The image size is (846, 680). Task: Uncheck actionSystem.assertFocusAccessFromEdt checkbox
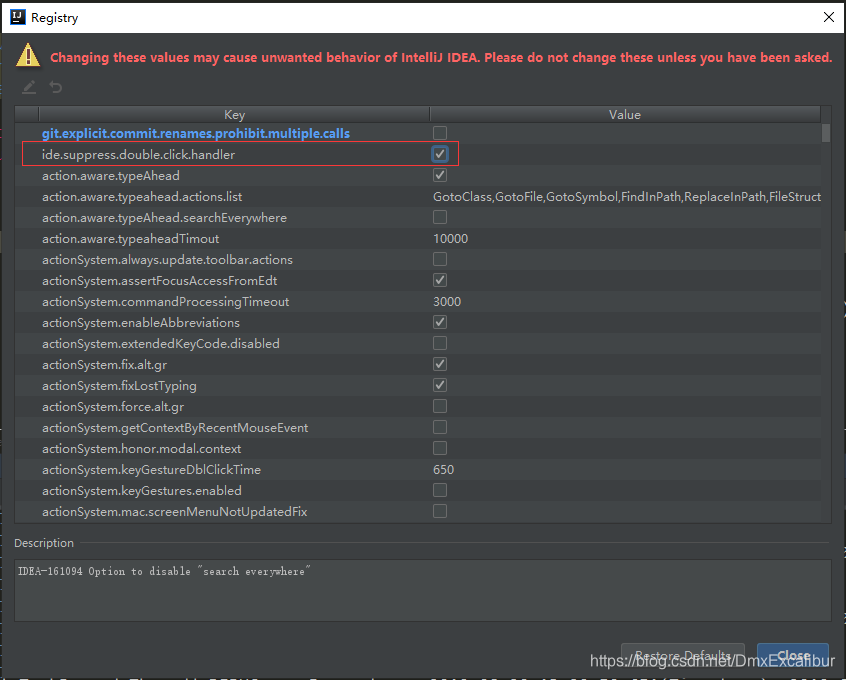click(440, 280)
